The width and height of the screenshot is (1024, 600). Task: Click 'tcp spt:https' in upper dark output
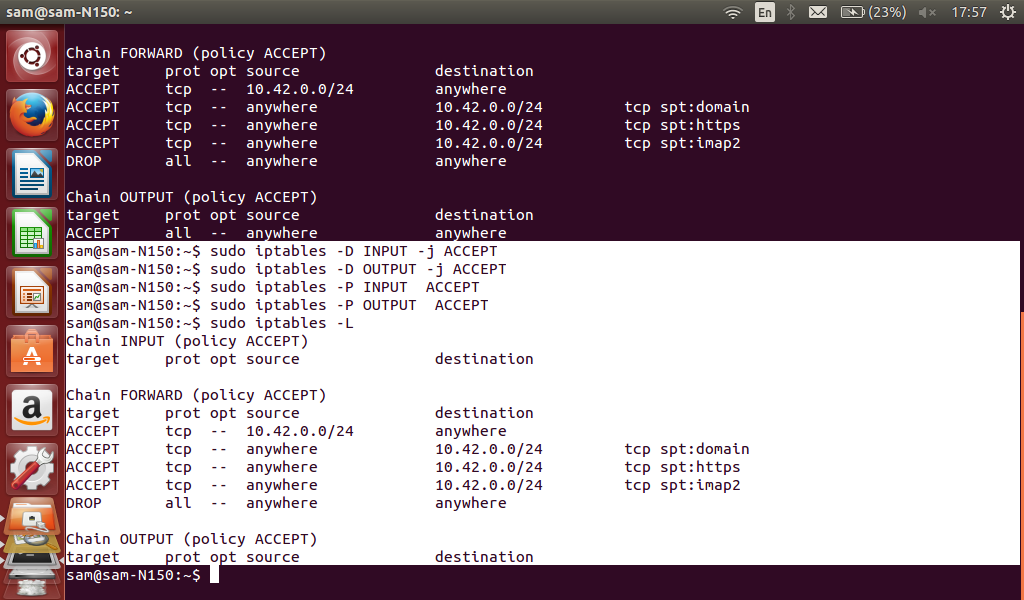(682, 125)
